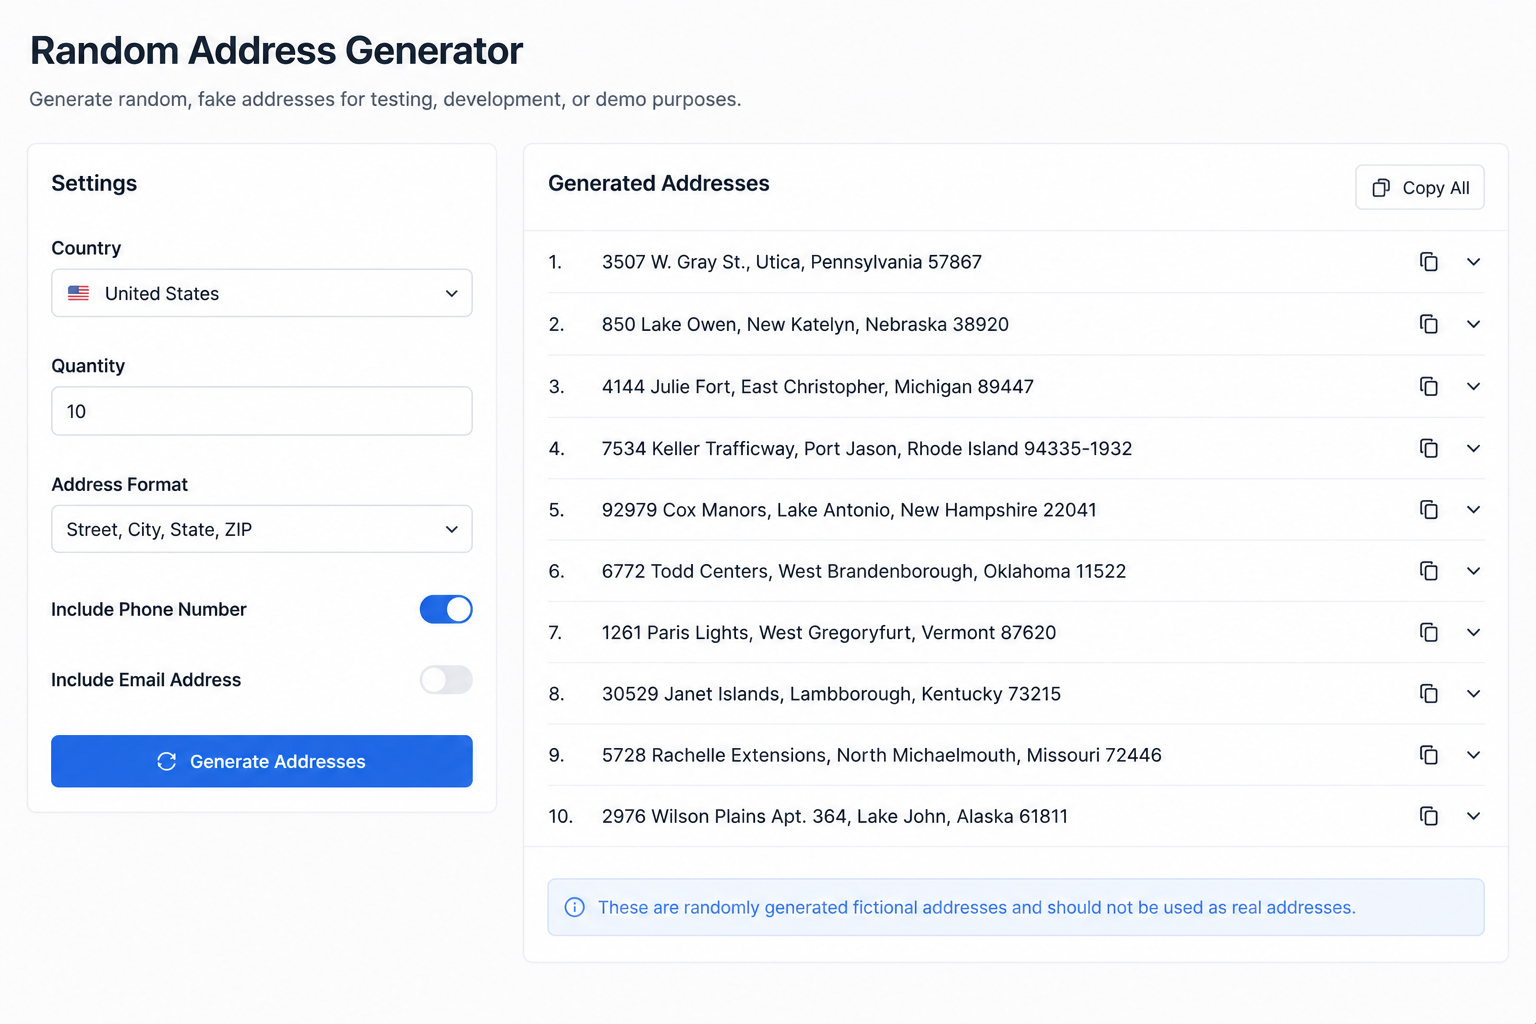Expand details for 30529 Janet Islands address
Image resolution: width=1536 pixels, height=1024 pixels.
click(1473, 694)
